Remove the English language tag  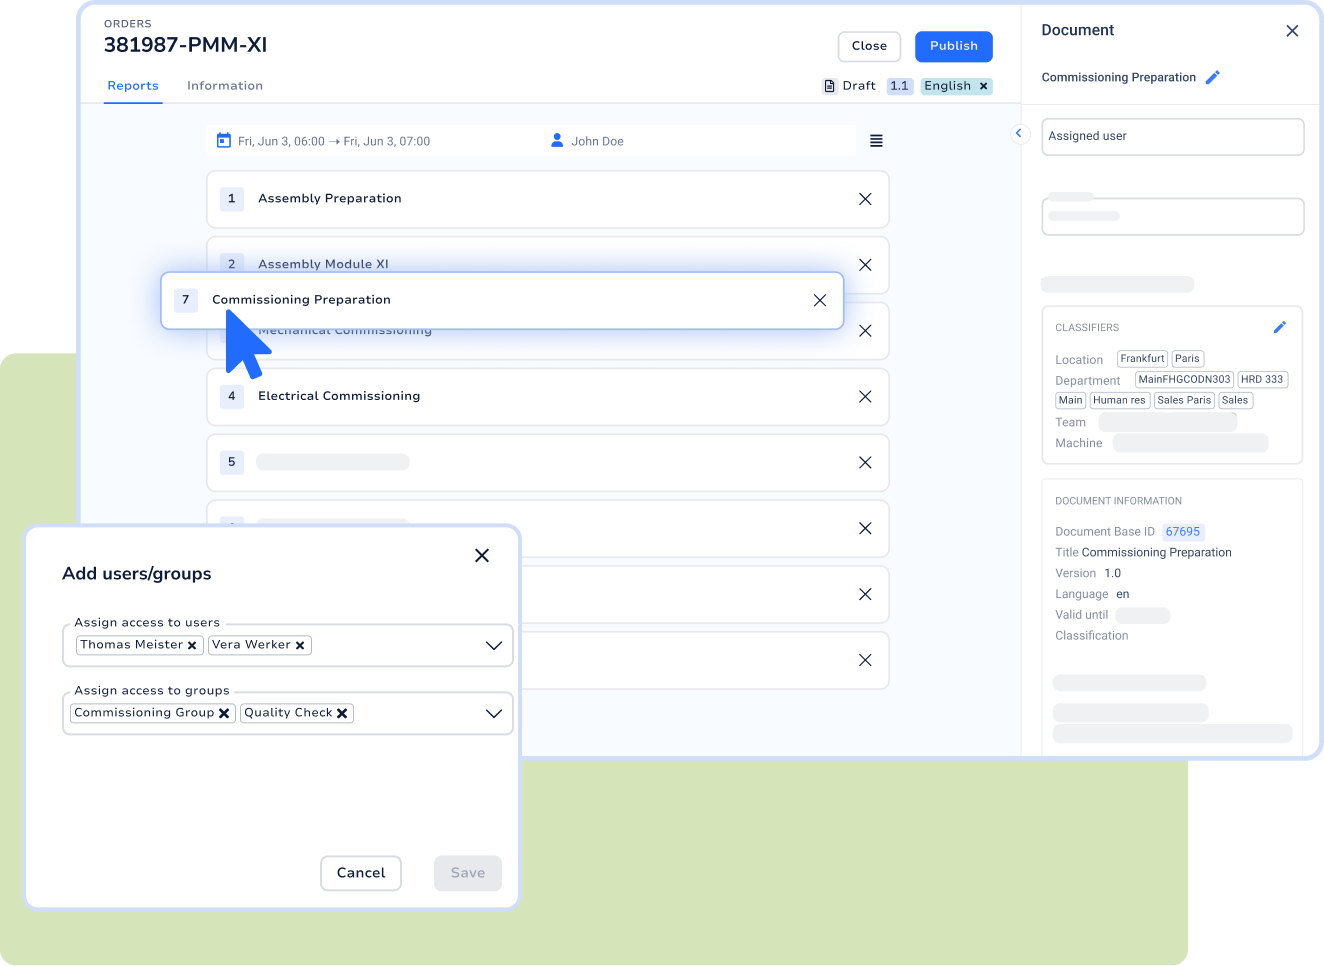(984, 86)
